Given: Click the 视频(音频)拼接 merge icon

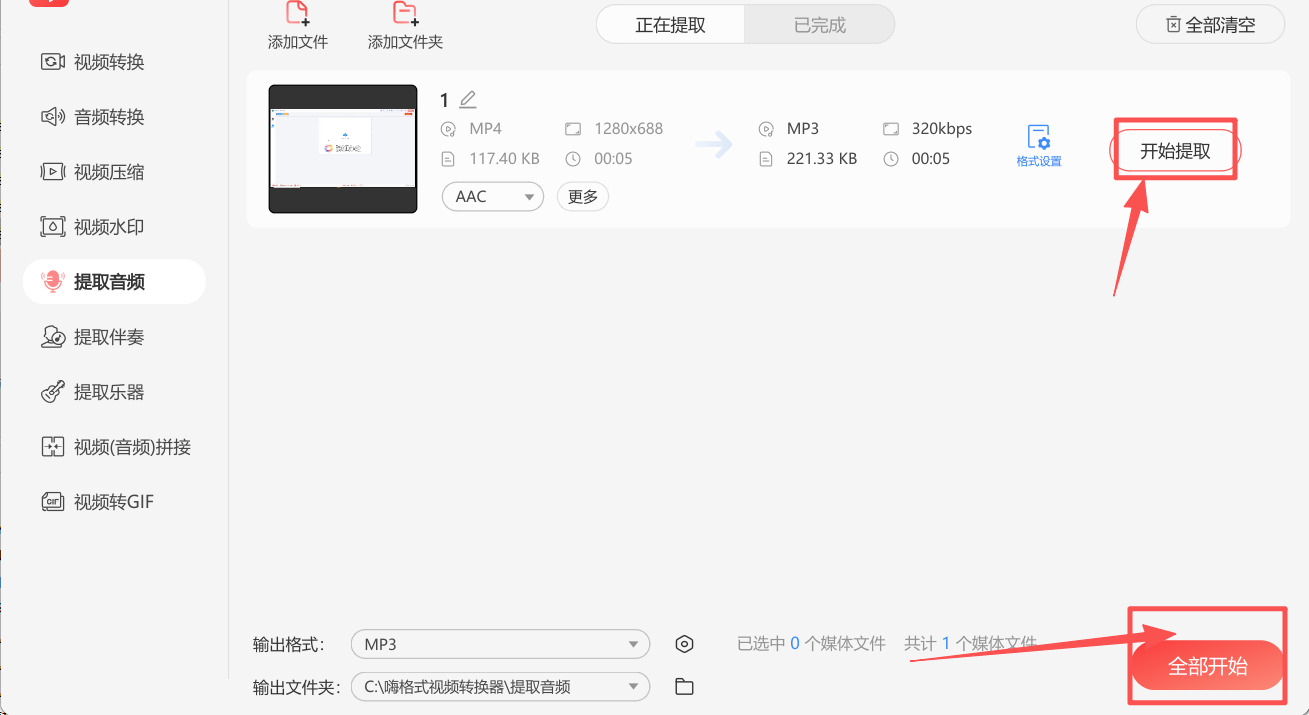Looking at the screenshot, I should [x=53, y=447].
